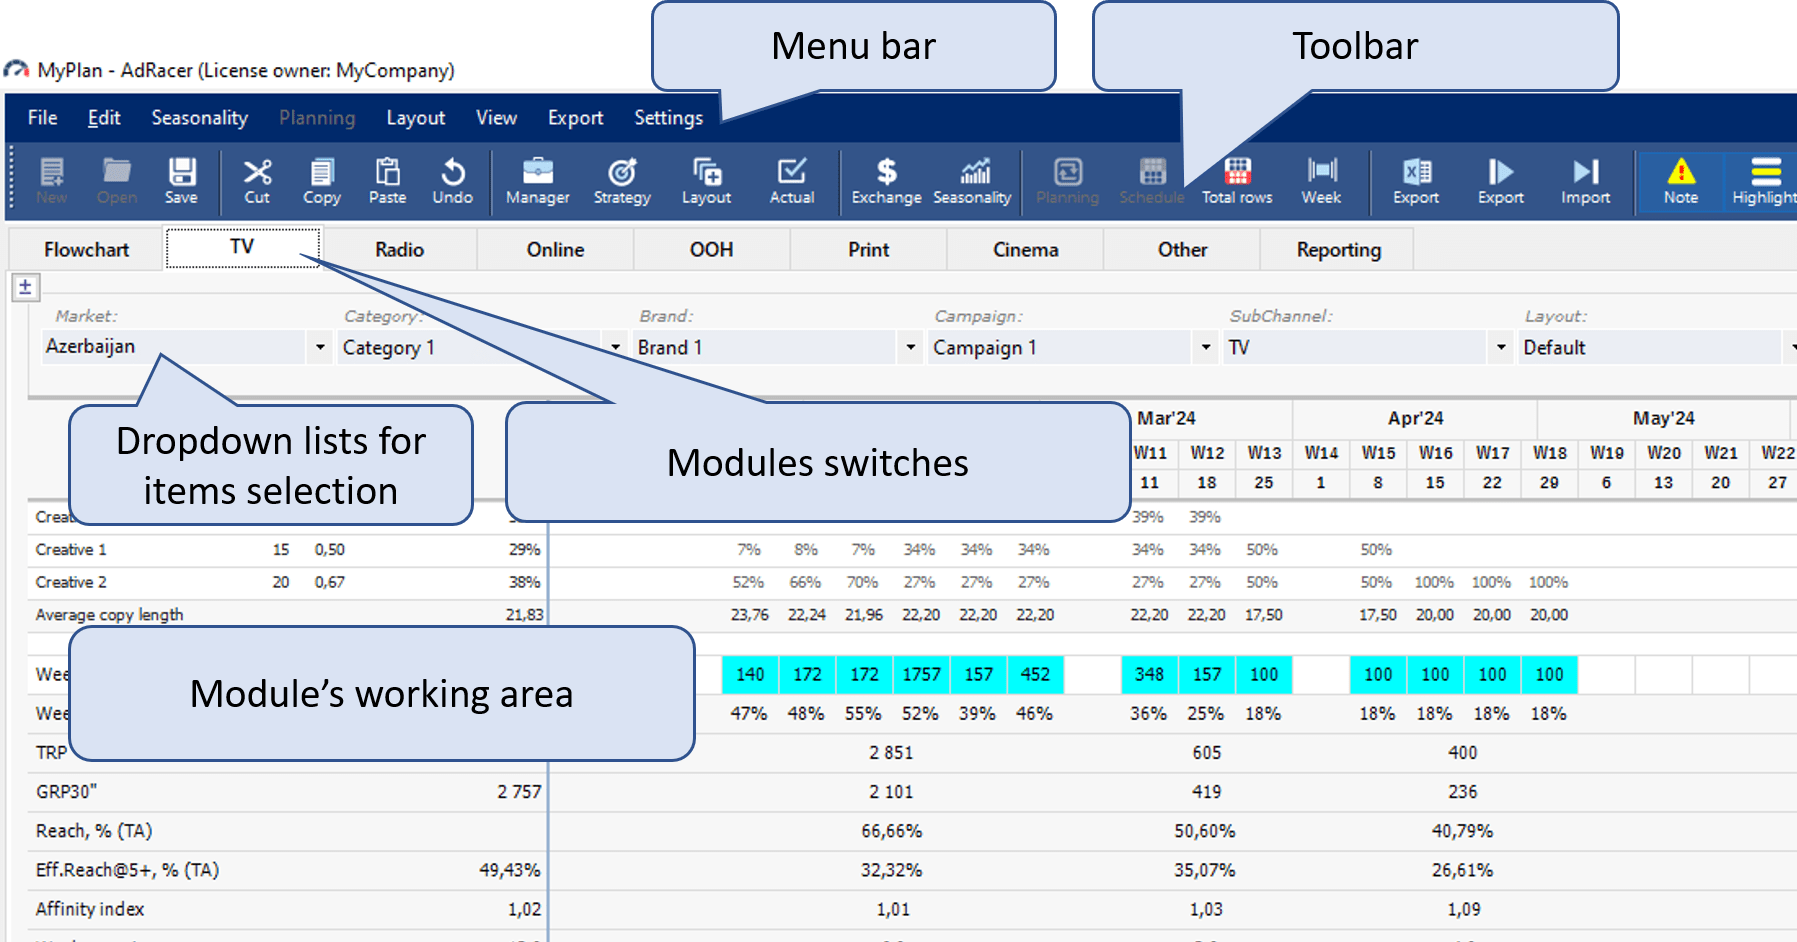Screen dimensions: 1797x942
Task: Switch to the Flowchart module tab
Action: [x=86, y=249]
